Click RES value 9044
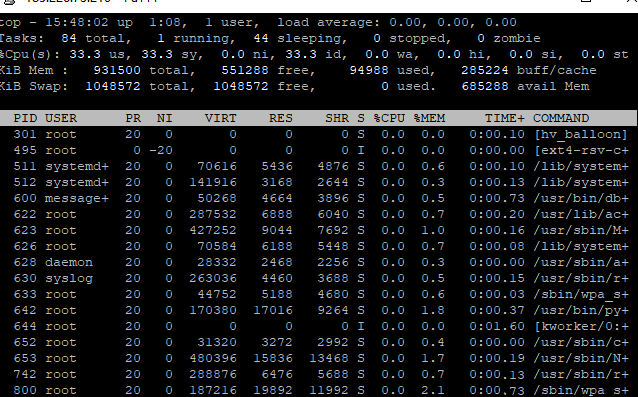This screenshot has width=638, height=397. (277, 230)
